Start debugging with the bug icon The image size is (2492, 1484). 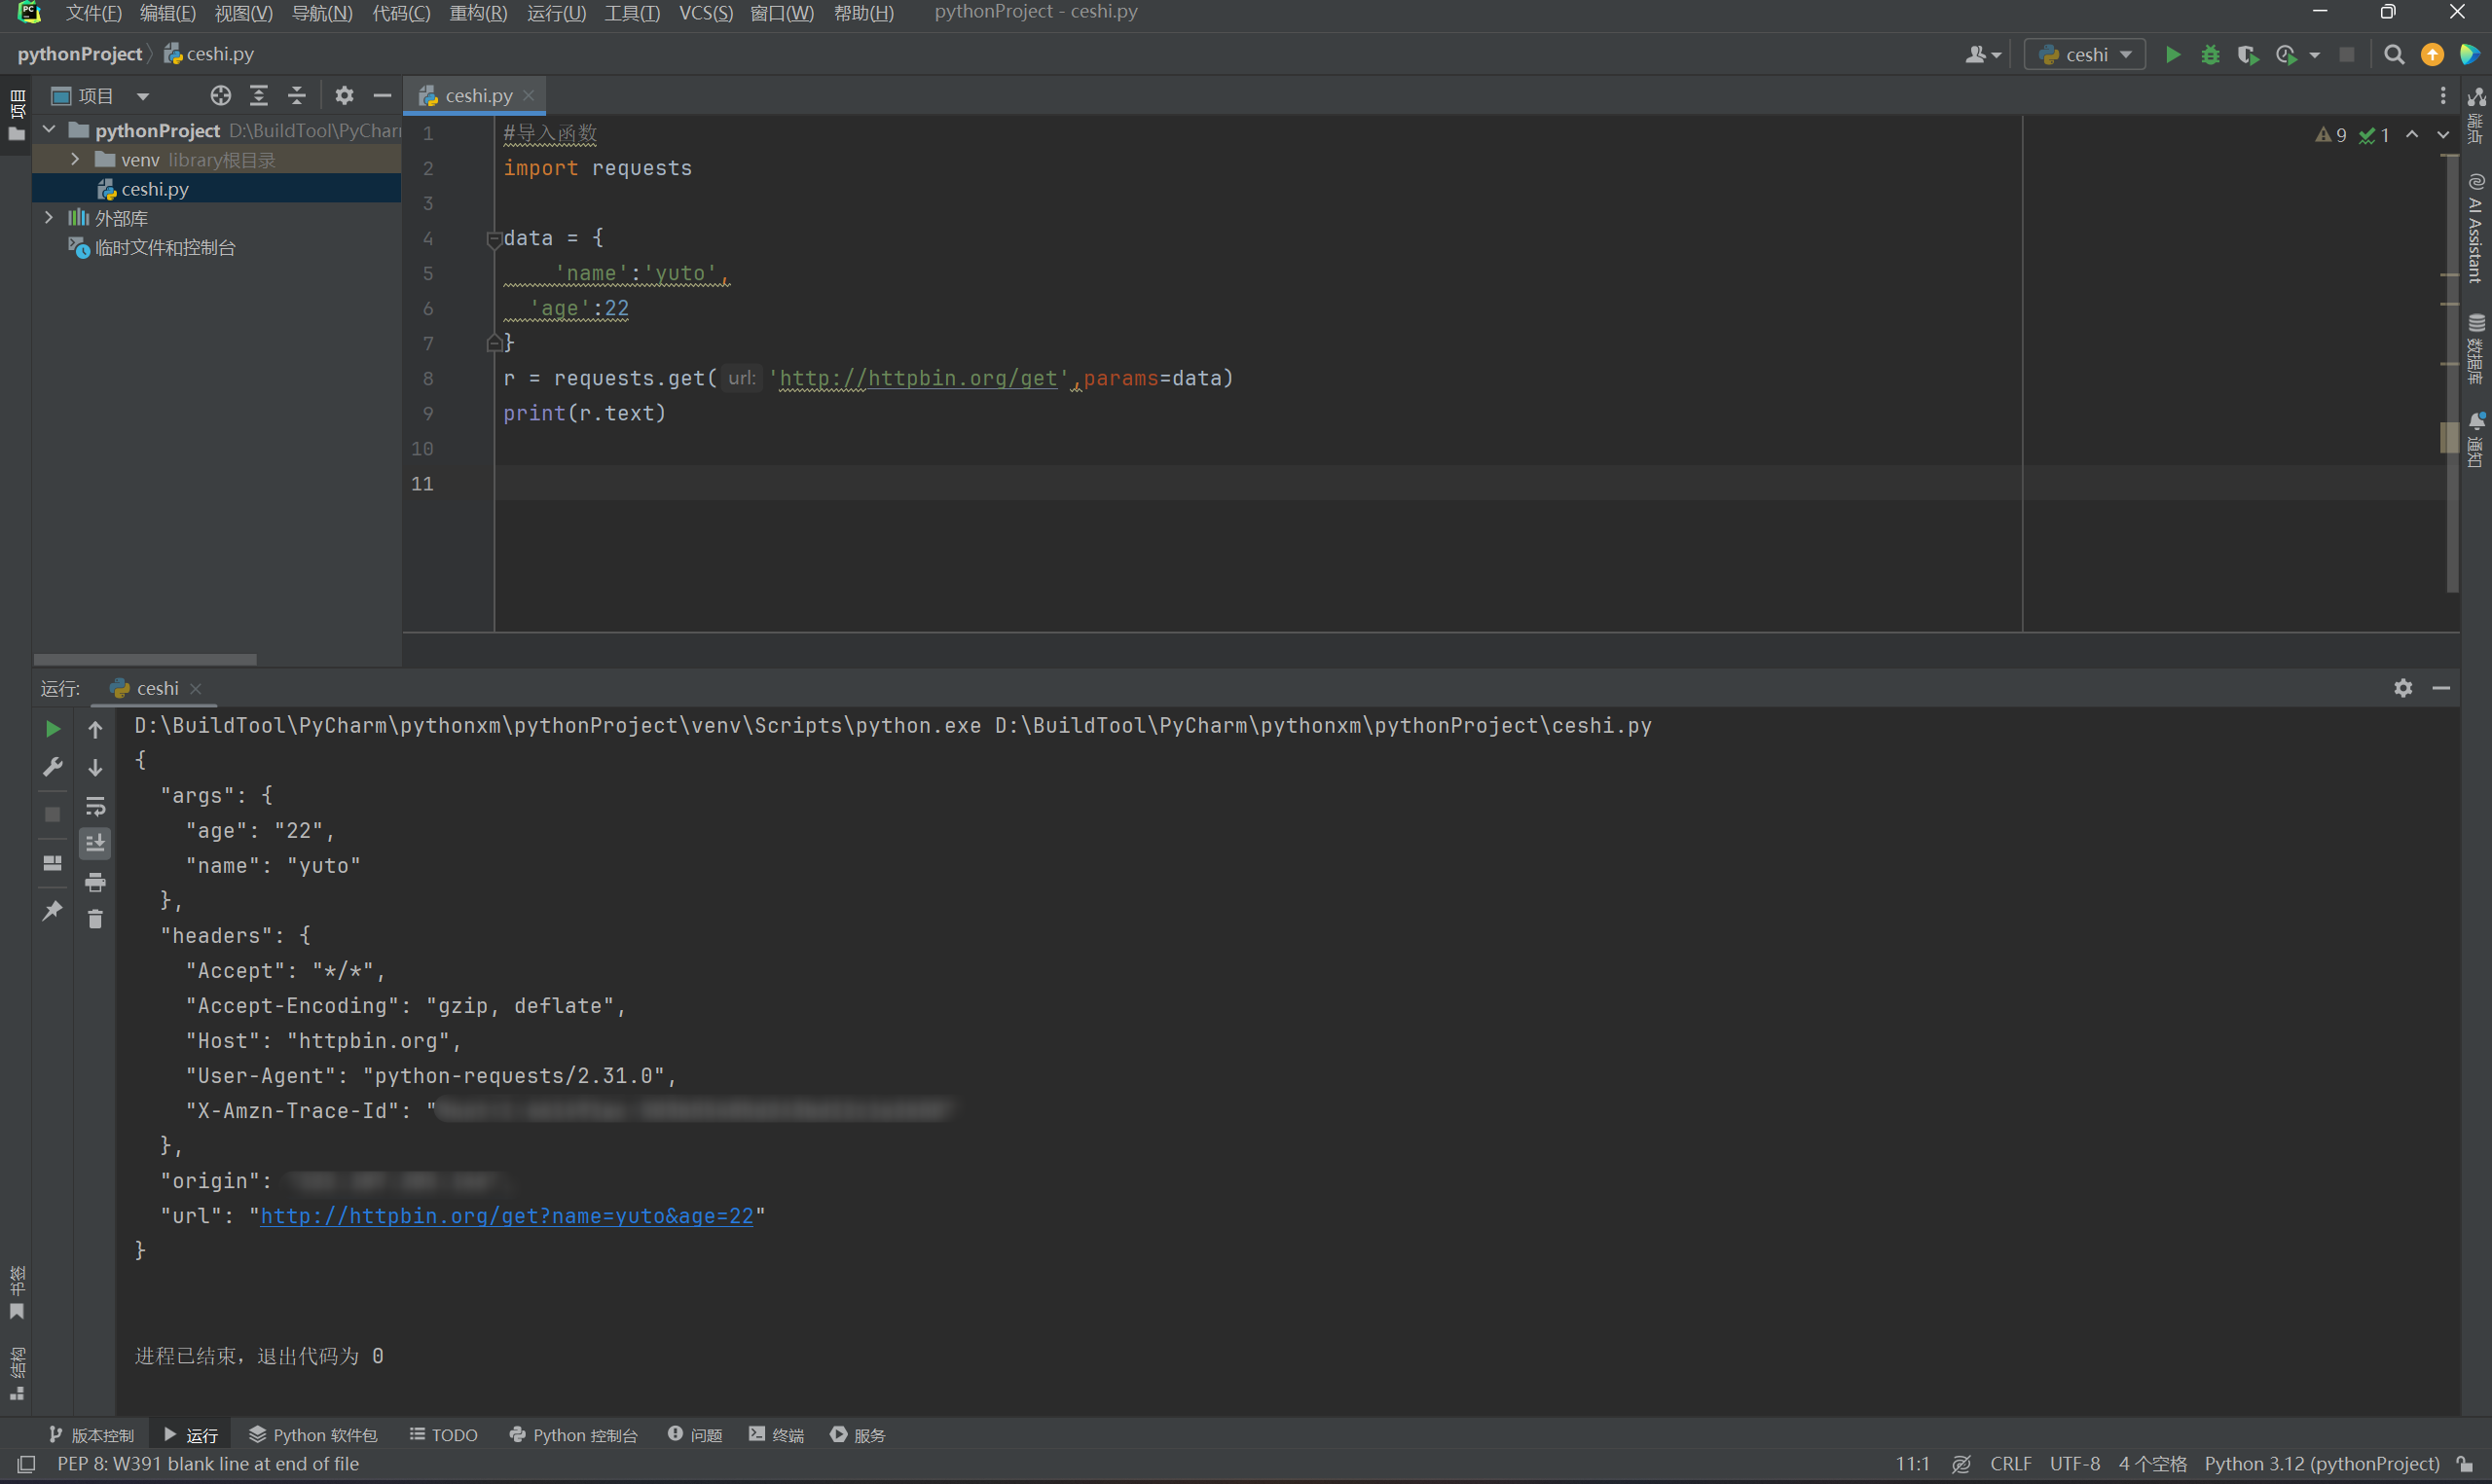[x=2210, y=54]
